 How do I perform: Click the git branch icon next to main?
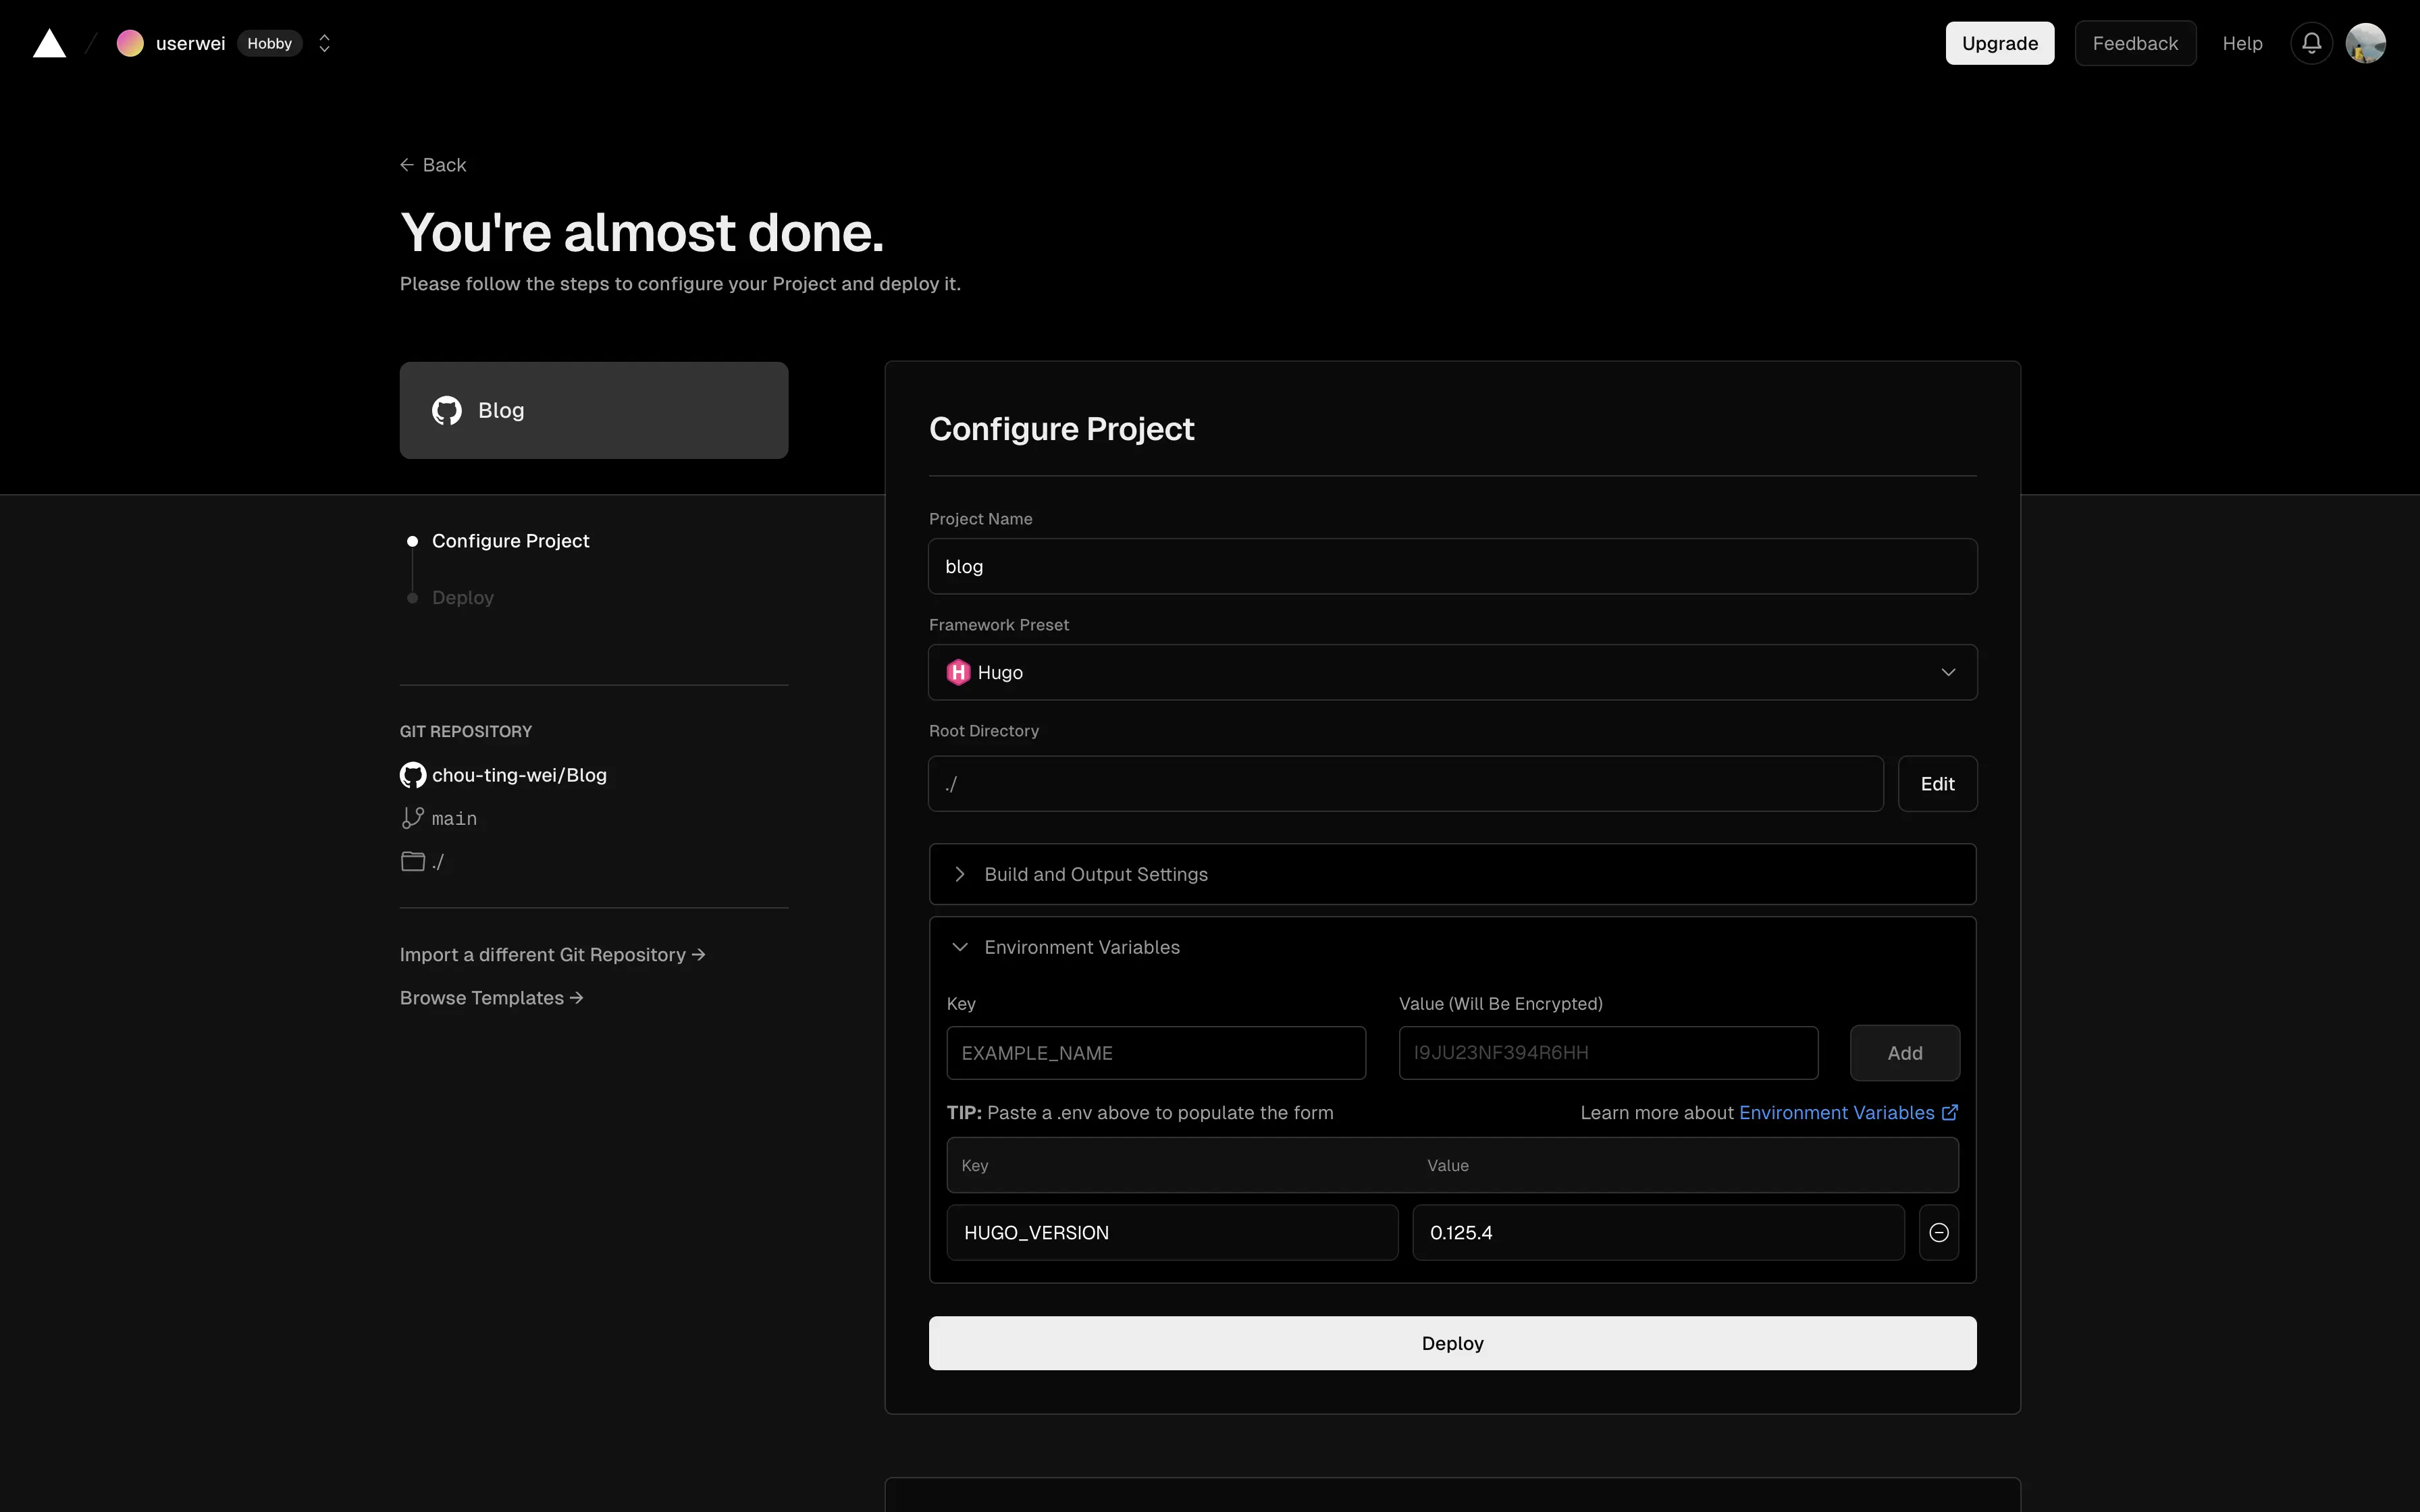(x=412, y=818)
